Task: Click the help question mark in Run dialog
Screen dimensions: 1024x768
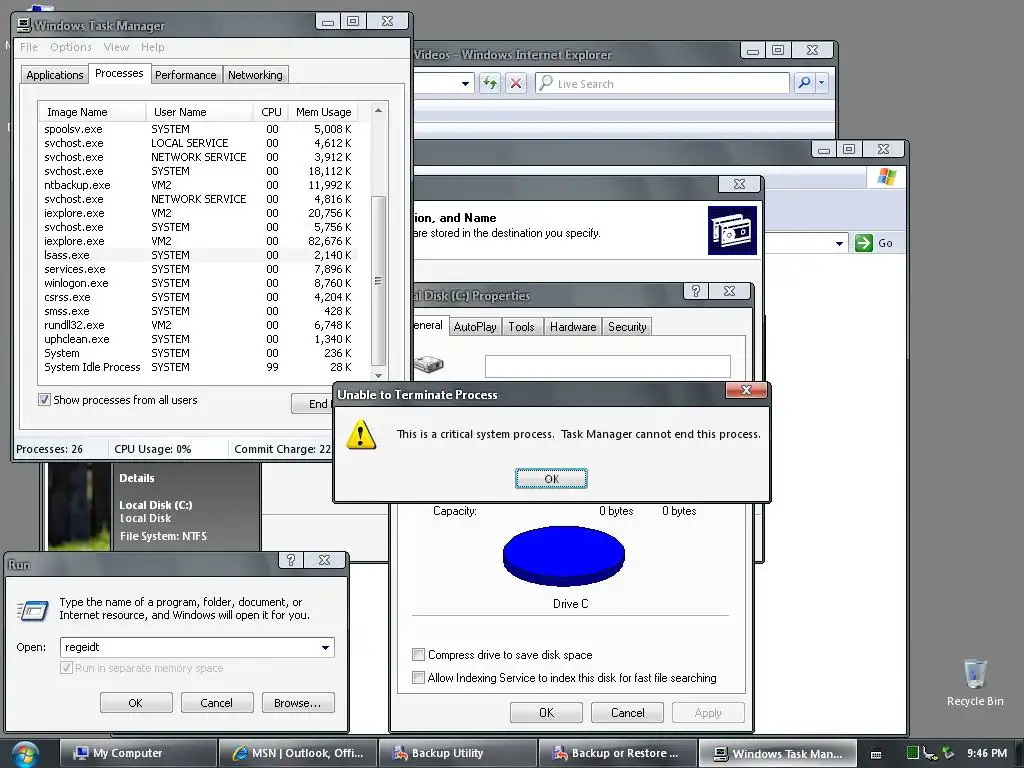Action: point(291,560)
